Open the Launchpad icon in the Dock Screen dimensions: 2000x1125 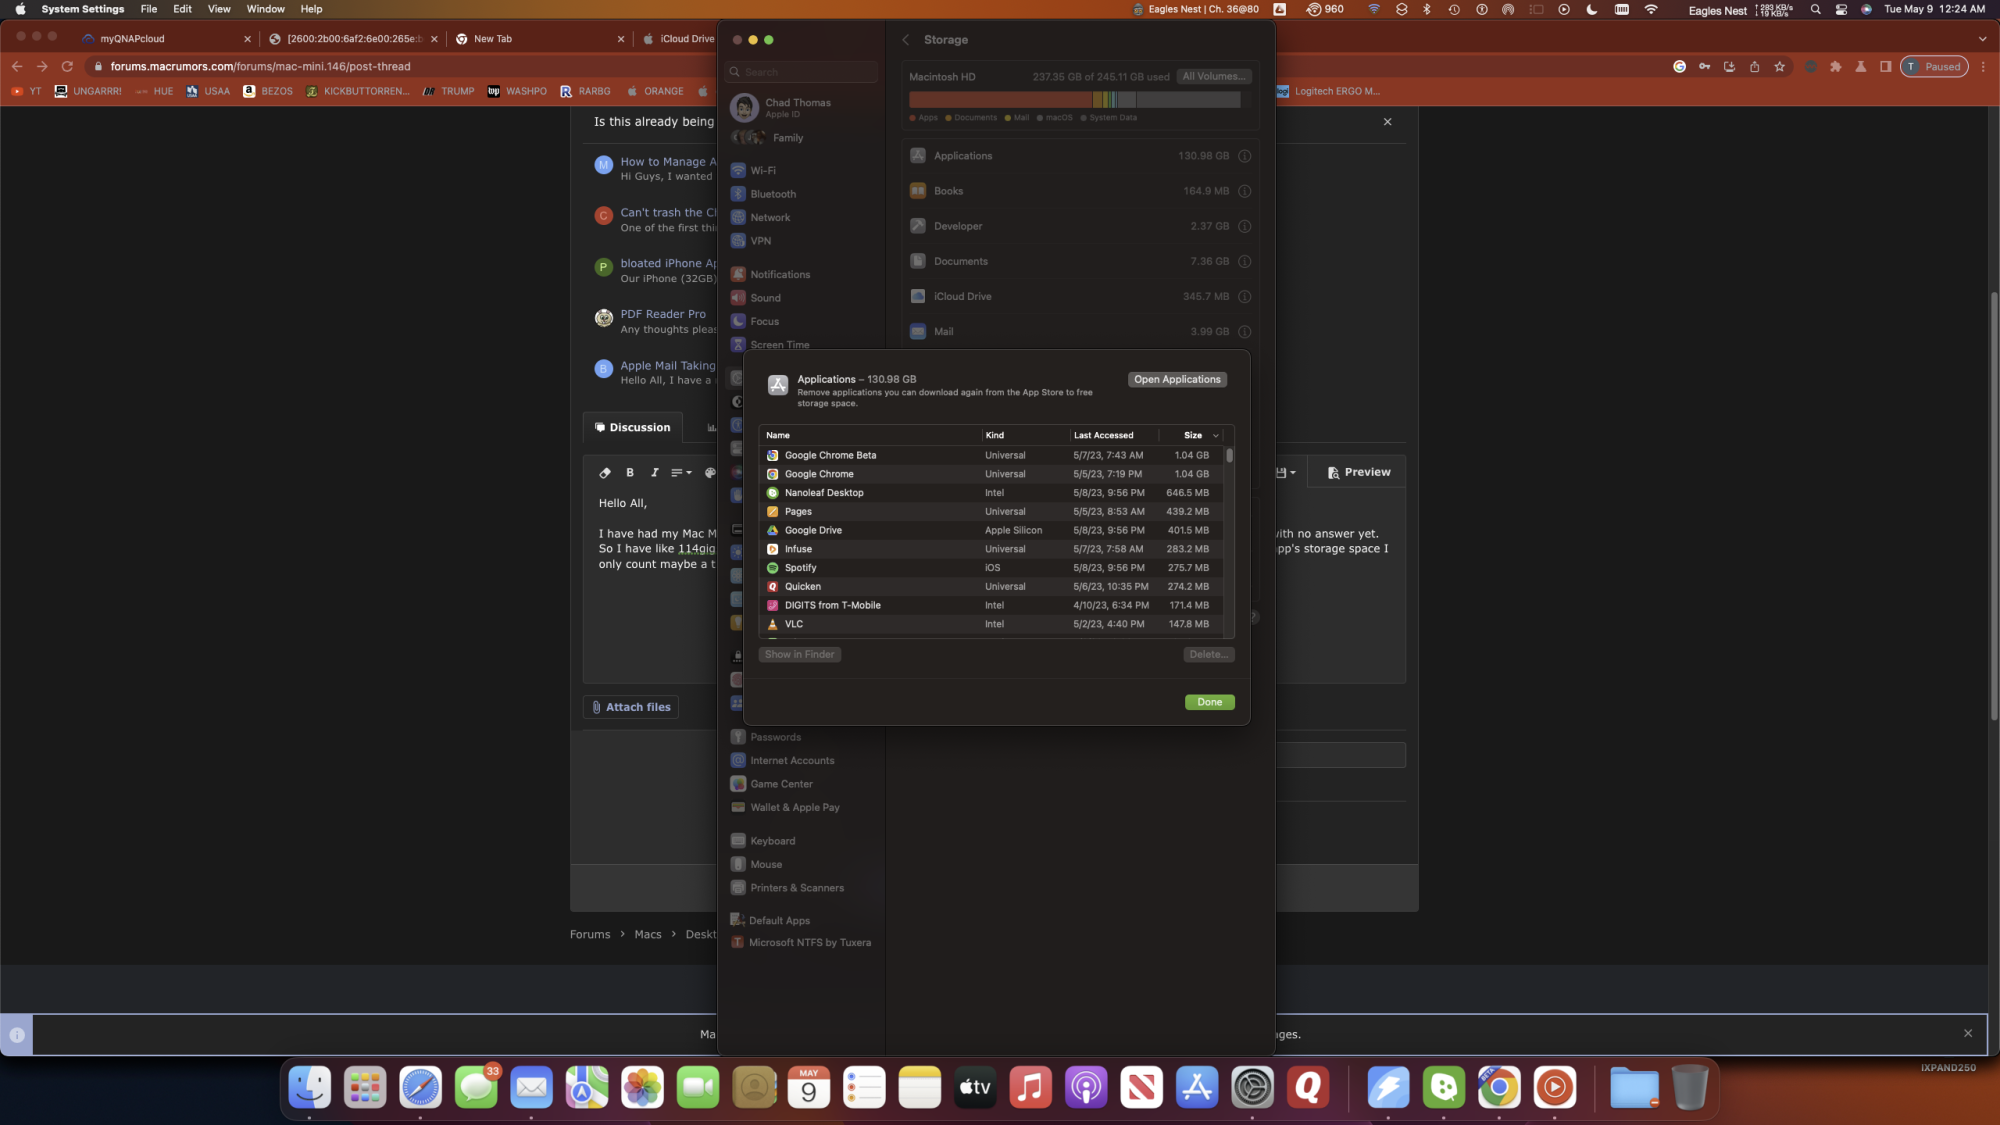click(x=365, y=1087)
